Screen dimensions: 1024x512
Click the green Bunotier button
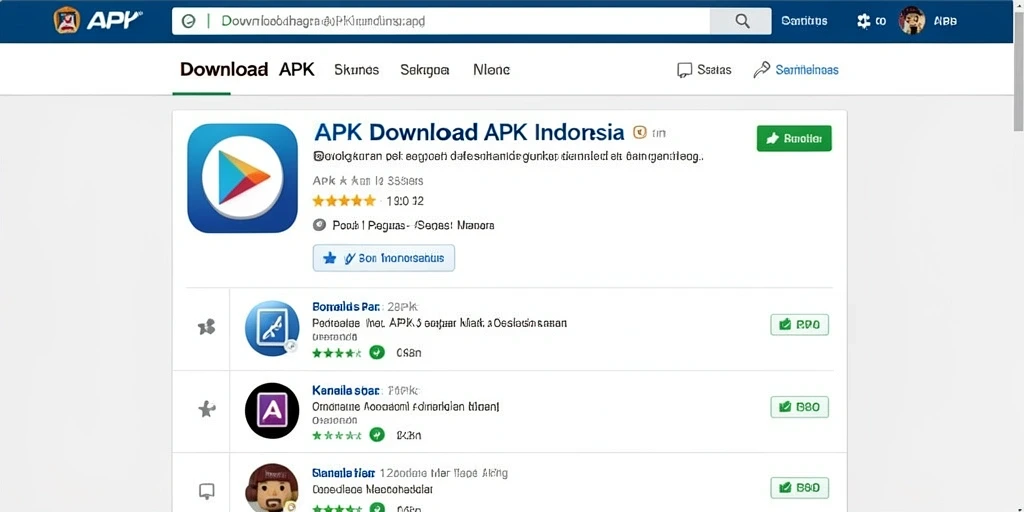point(794,138)
